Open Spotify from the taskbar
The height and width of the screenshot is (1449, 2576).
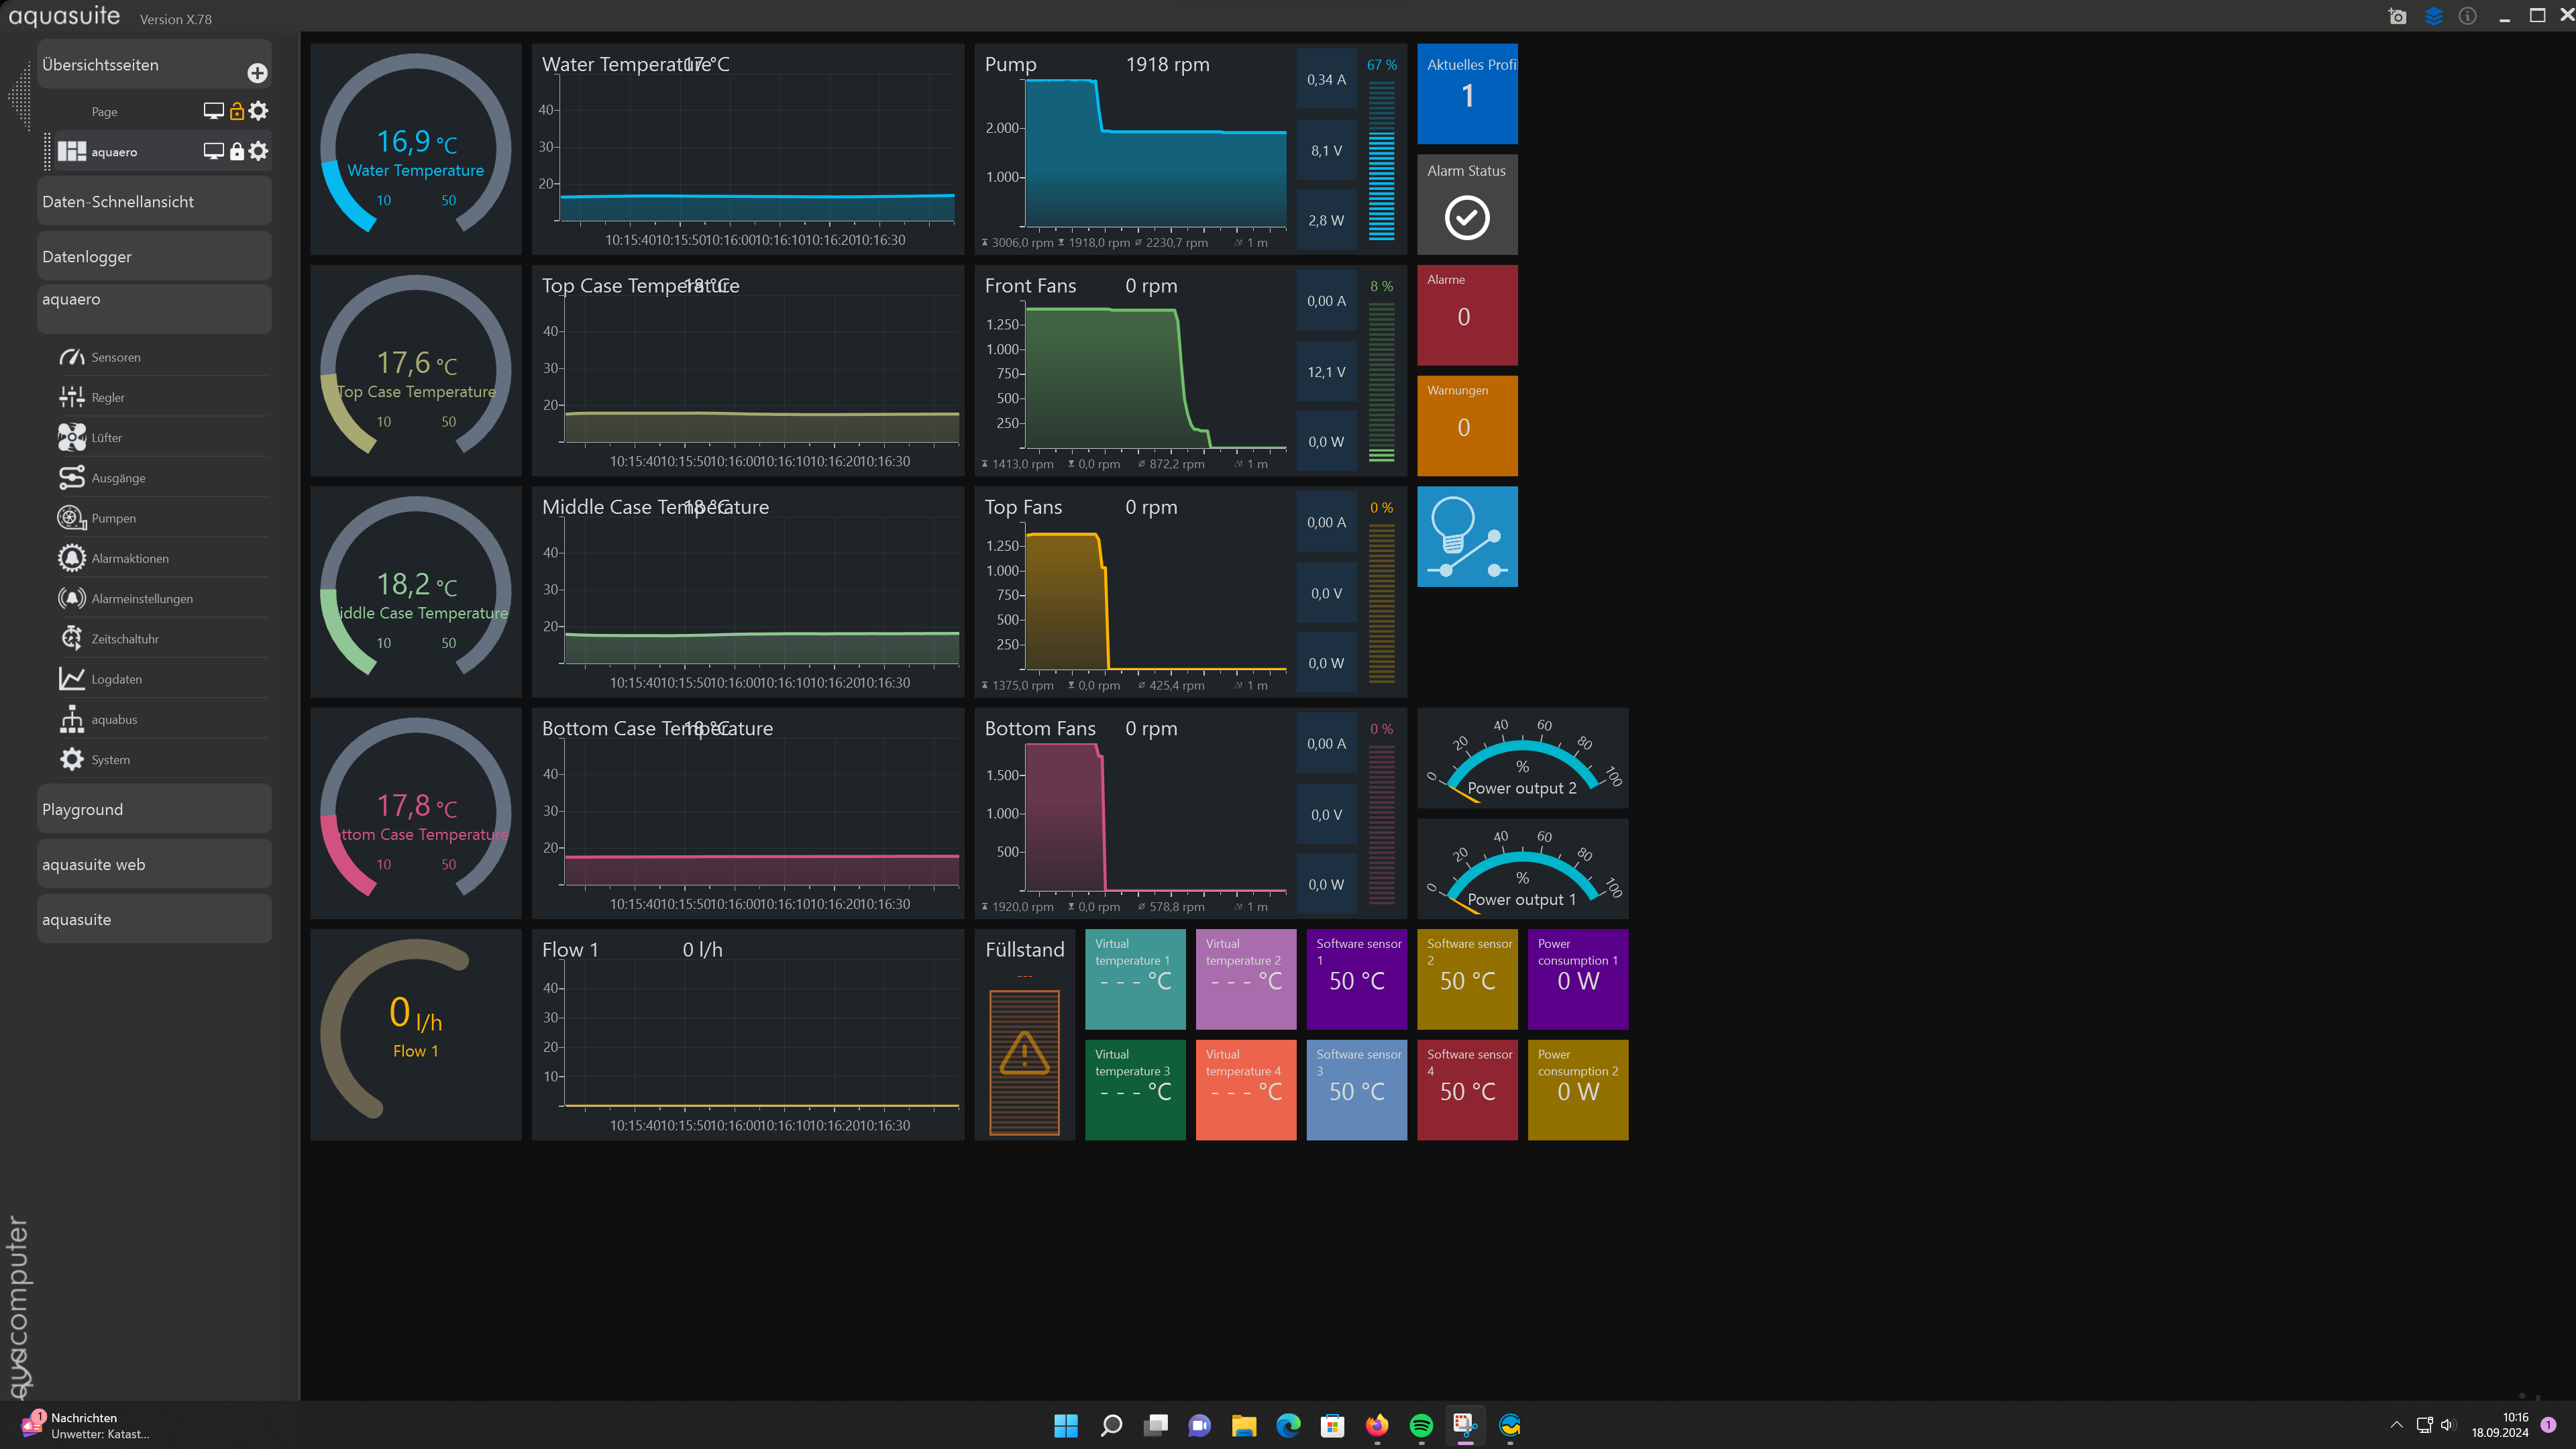[1420, 1425]
